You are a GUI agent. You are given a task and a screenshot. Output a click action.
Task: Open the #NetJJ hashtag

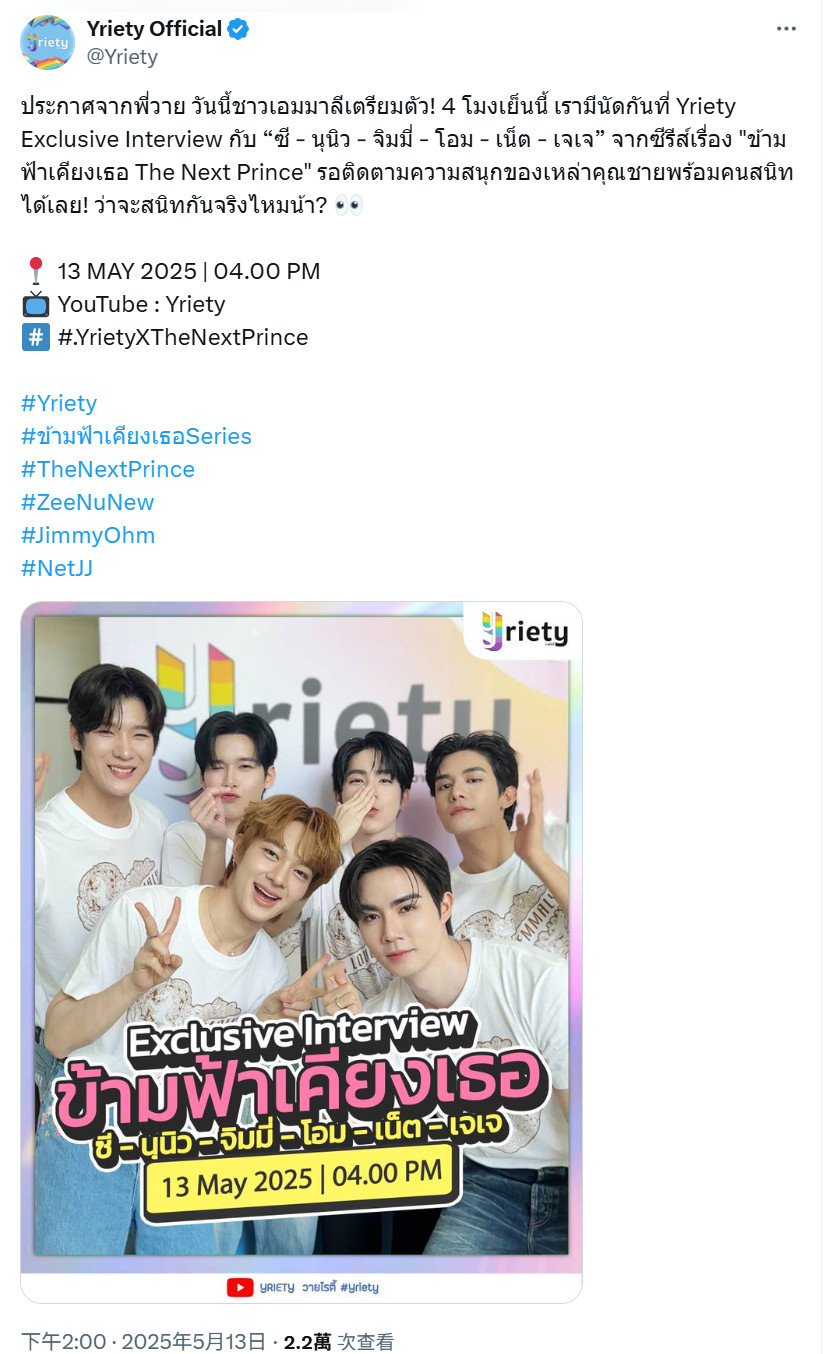point(56,568)
